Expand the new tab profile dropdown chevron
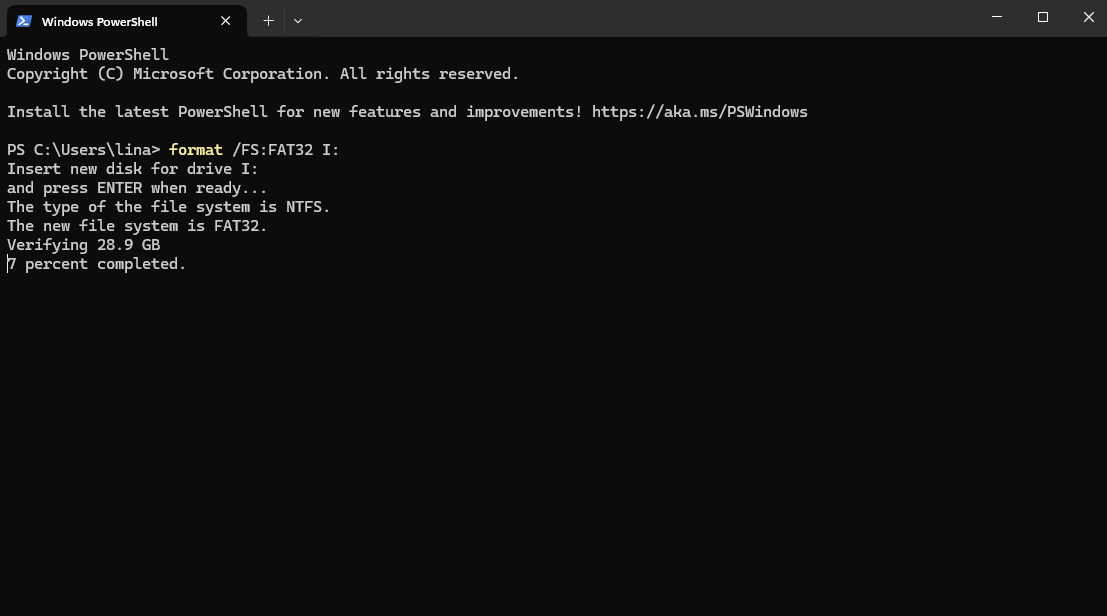Viewport: 1107px width, 616px height. (x=298, y=20)
